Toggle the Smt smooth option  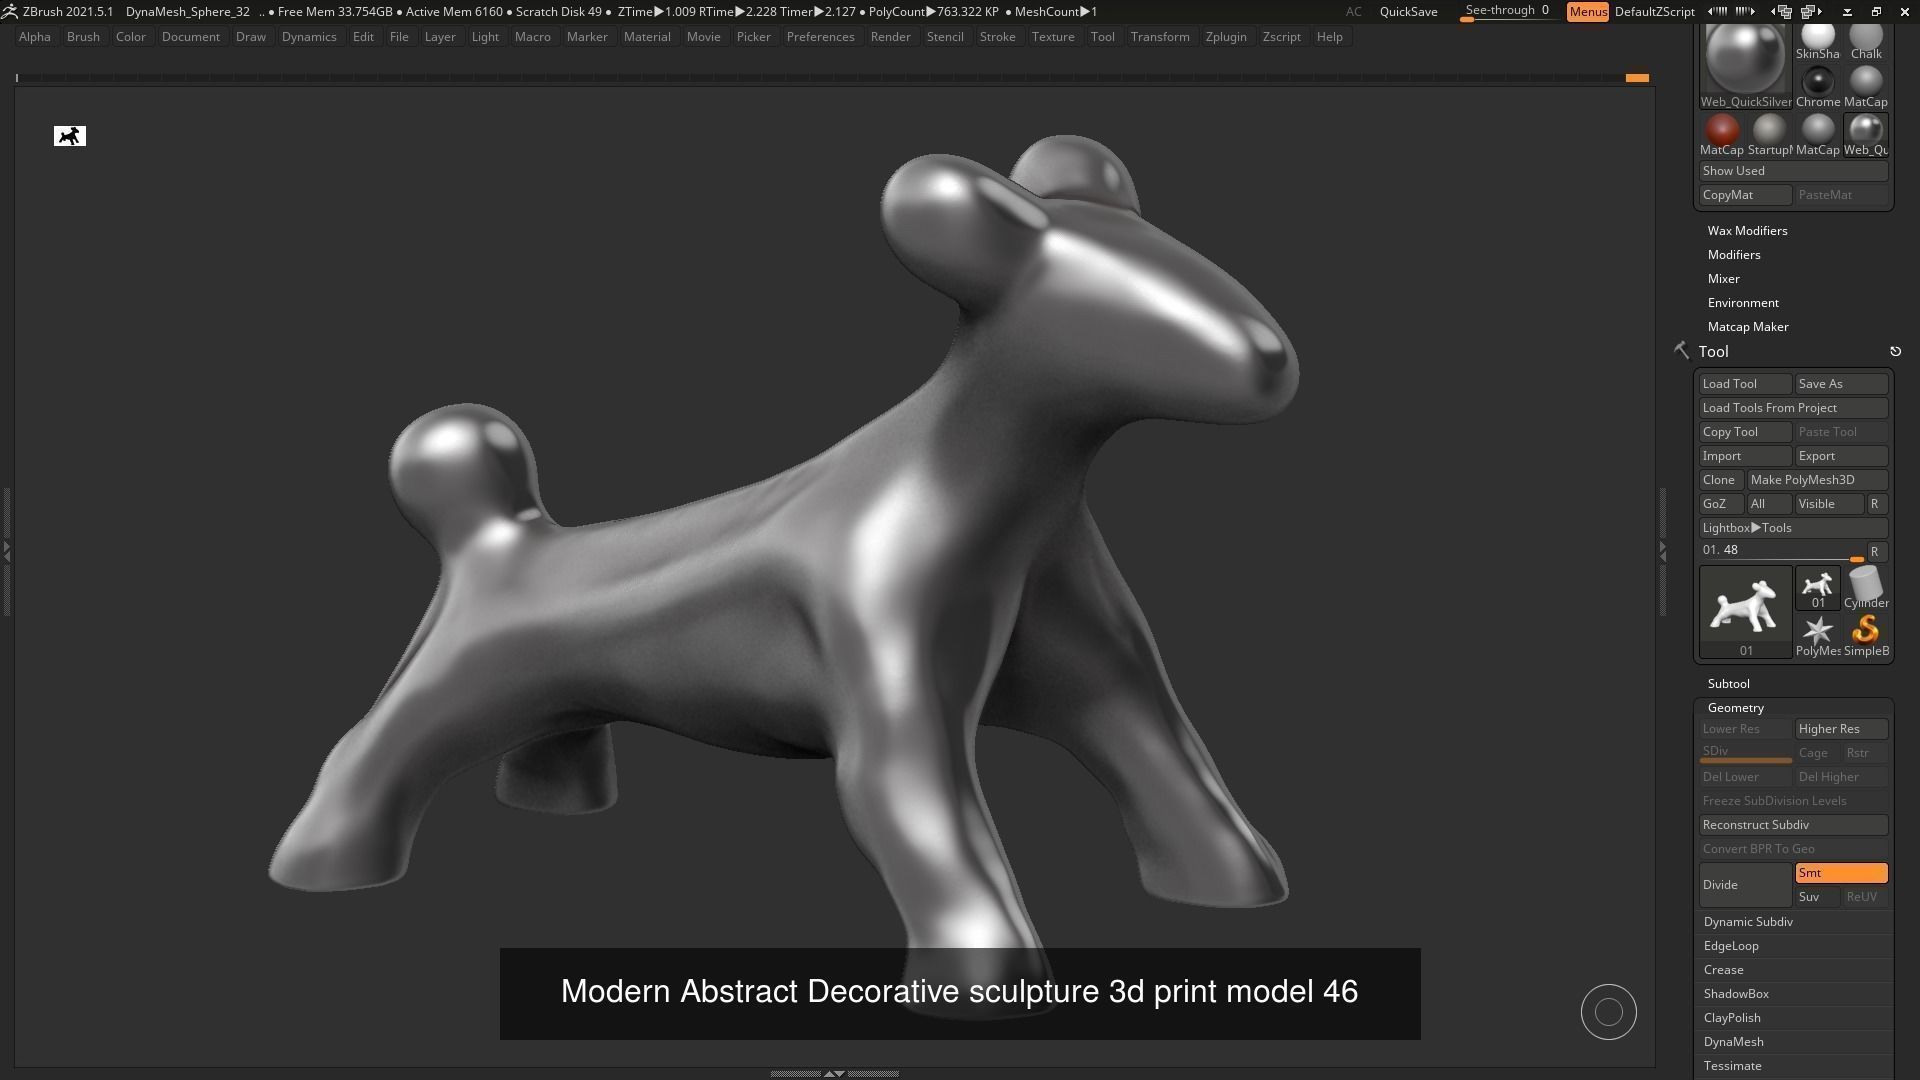(1841, 873)
